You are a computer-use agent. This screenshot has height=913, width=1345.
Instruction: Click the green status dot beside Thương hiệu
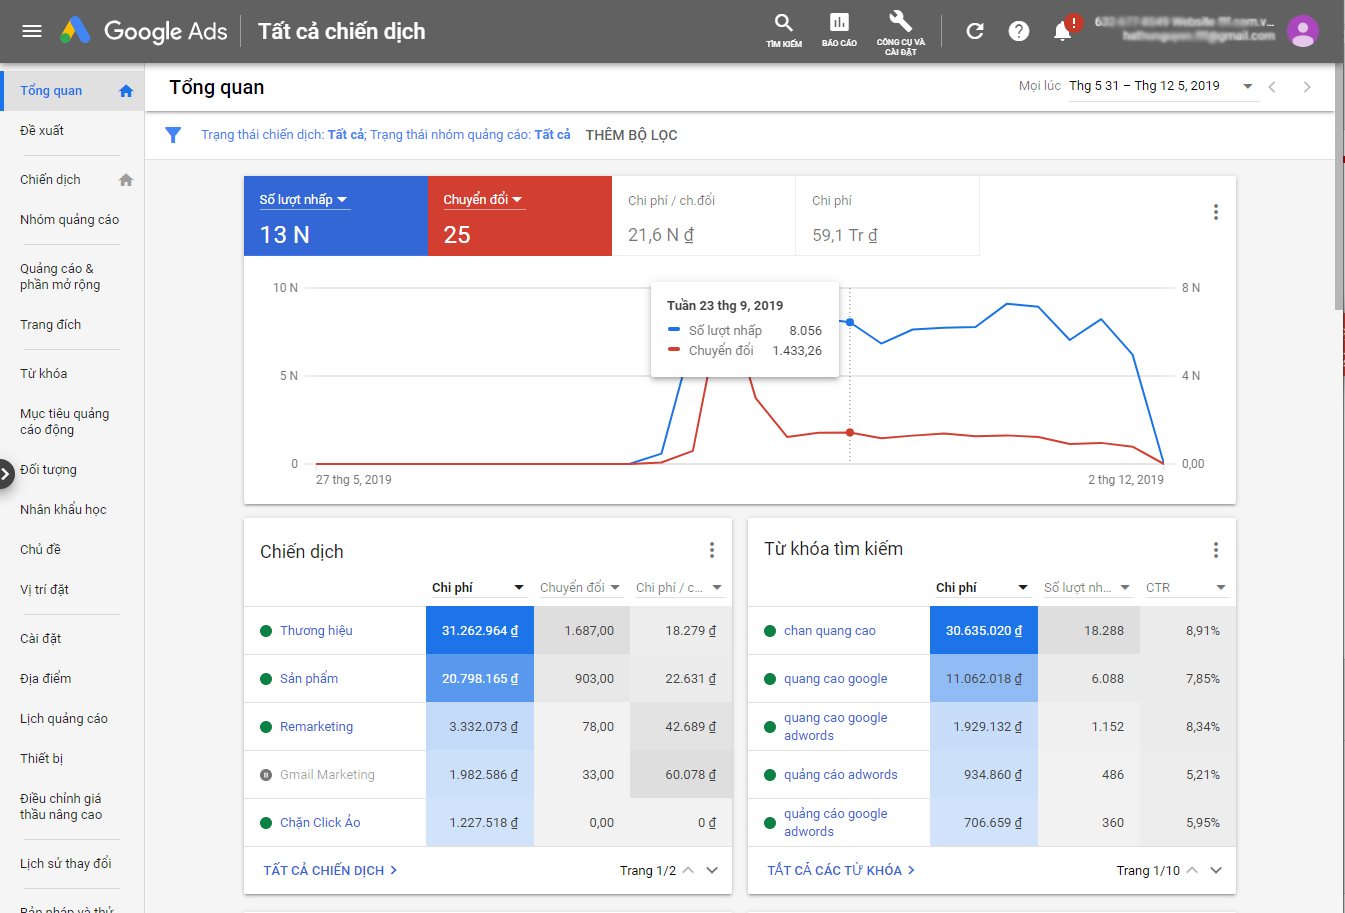pyautogui.click(x=264, y=630)
